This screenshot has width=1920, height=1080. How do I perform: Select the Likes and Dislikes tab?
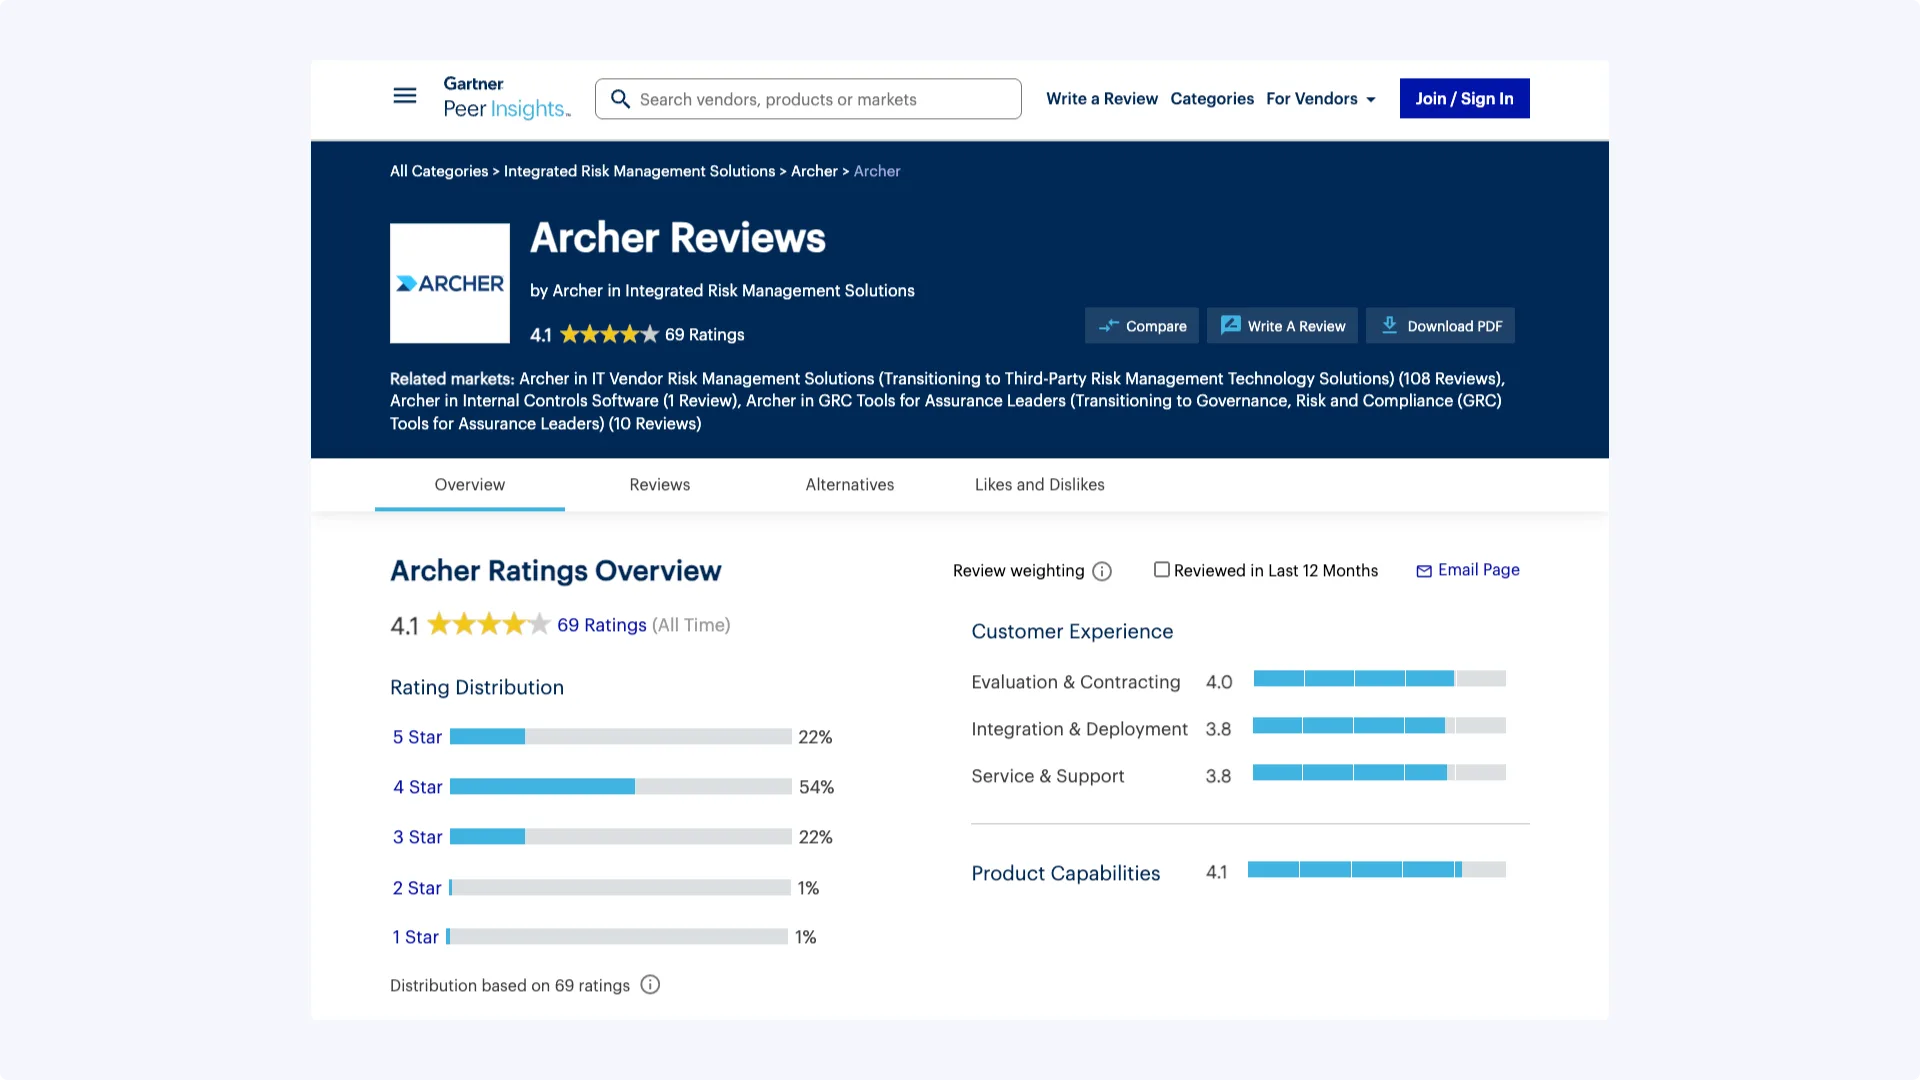(x=1039, y=485)
